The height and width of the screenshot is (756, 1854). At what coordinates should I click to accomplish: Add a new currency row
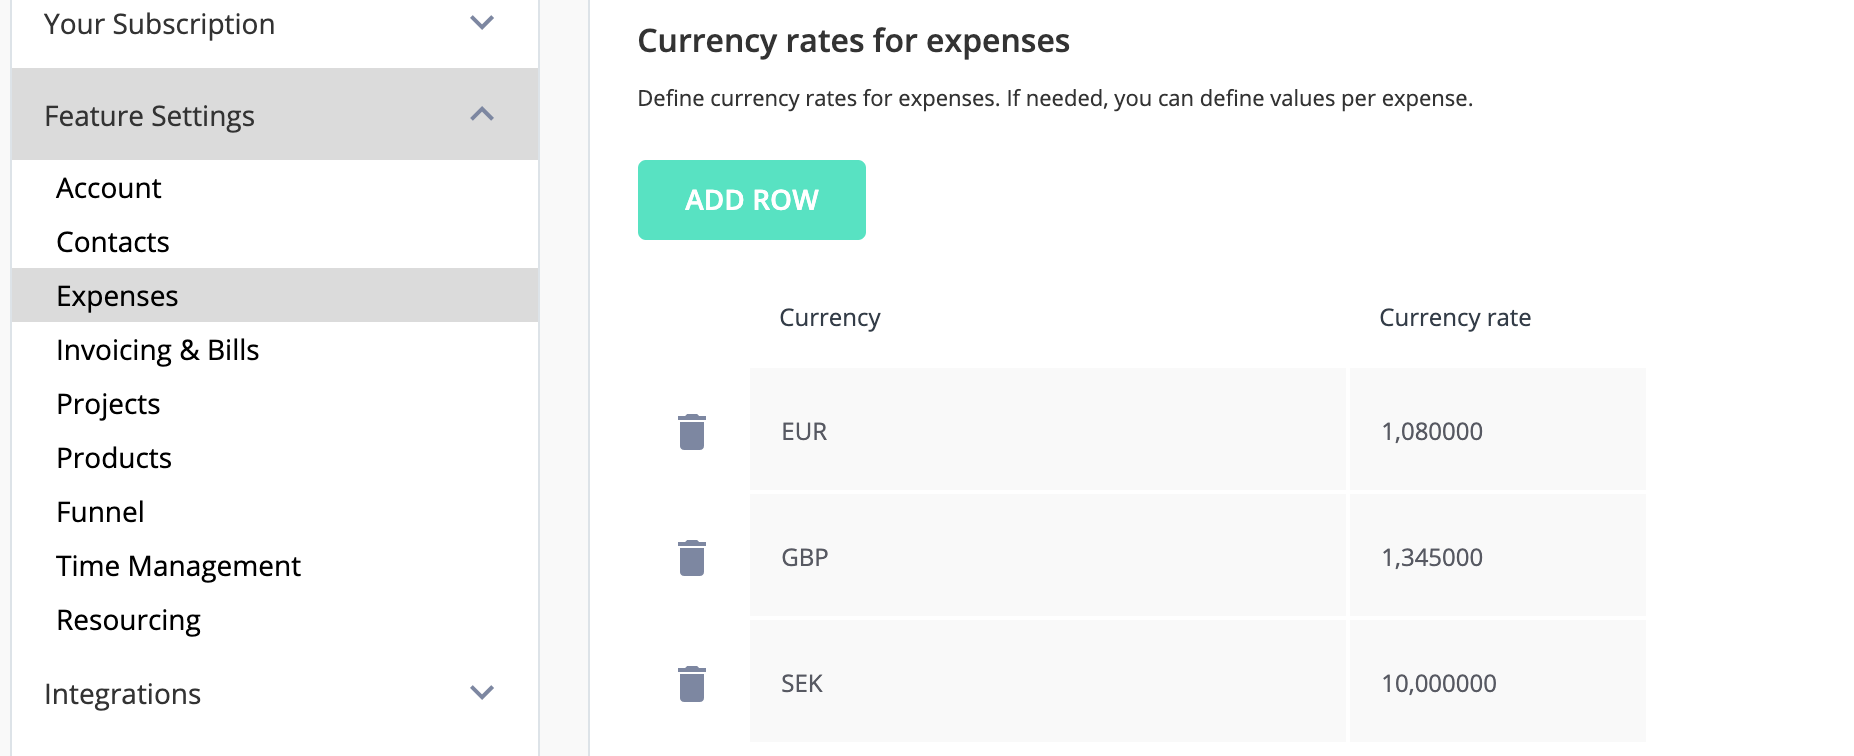coord(752,200)
